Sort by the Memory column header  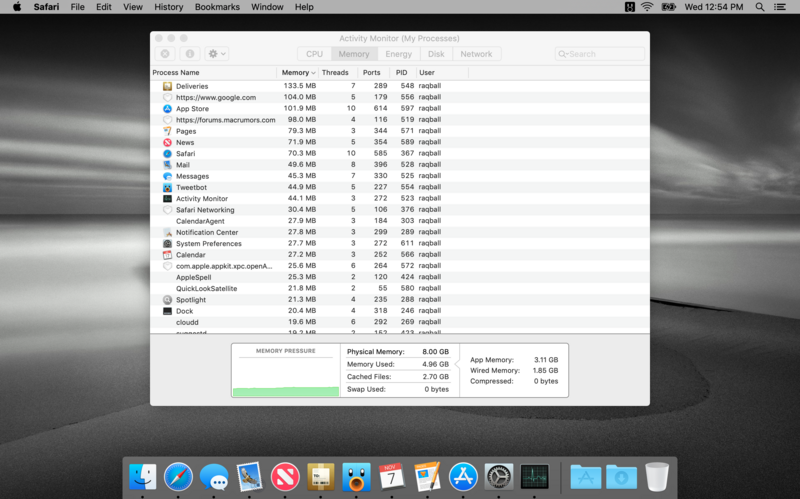click(298, 72)
